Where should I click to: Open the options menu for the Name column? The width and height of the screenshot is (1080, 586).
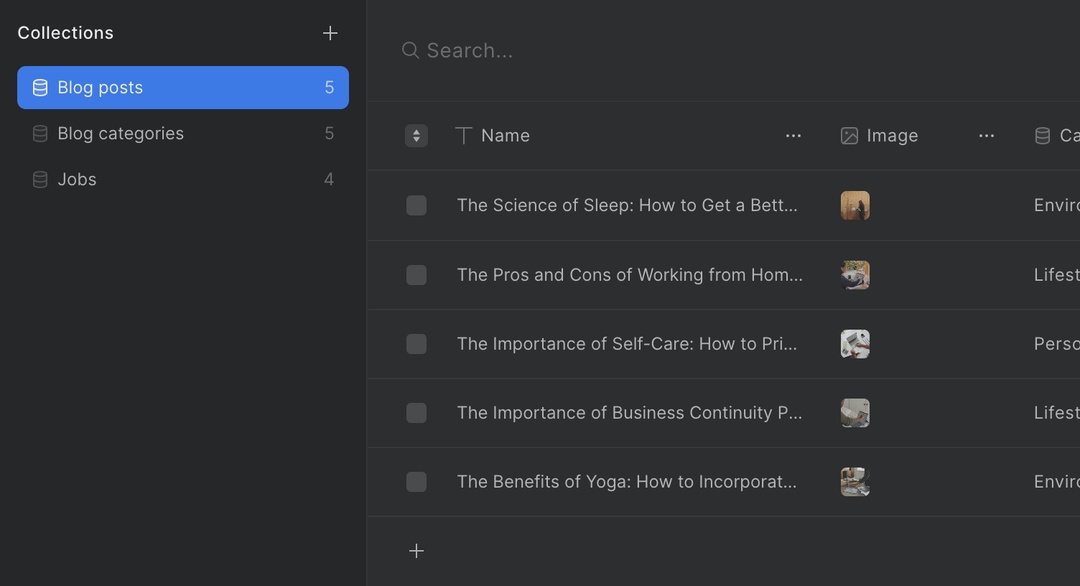click(793, 135)
